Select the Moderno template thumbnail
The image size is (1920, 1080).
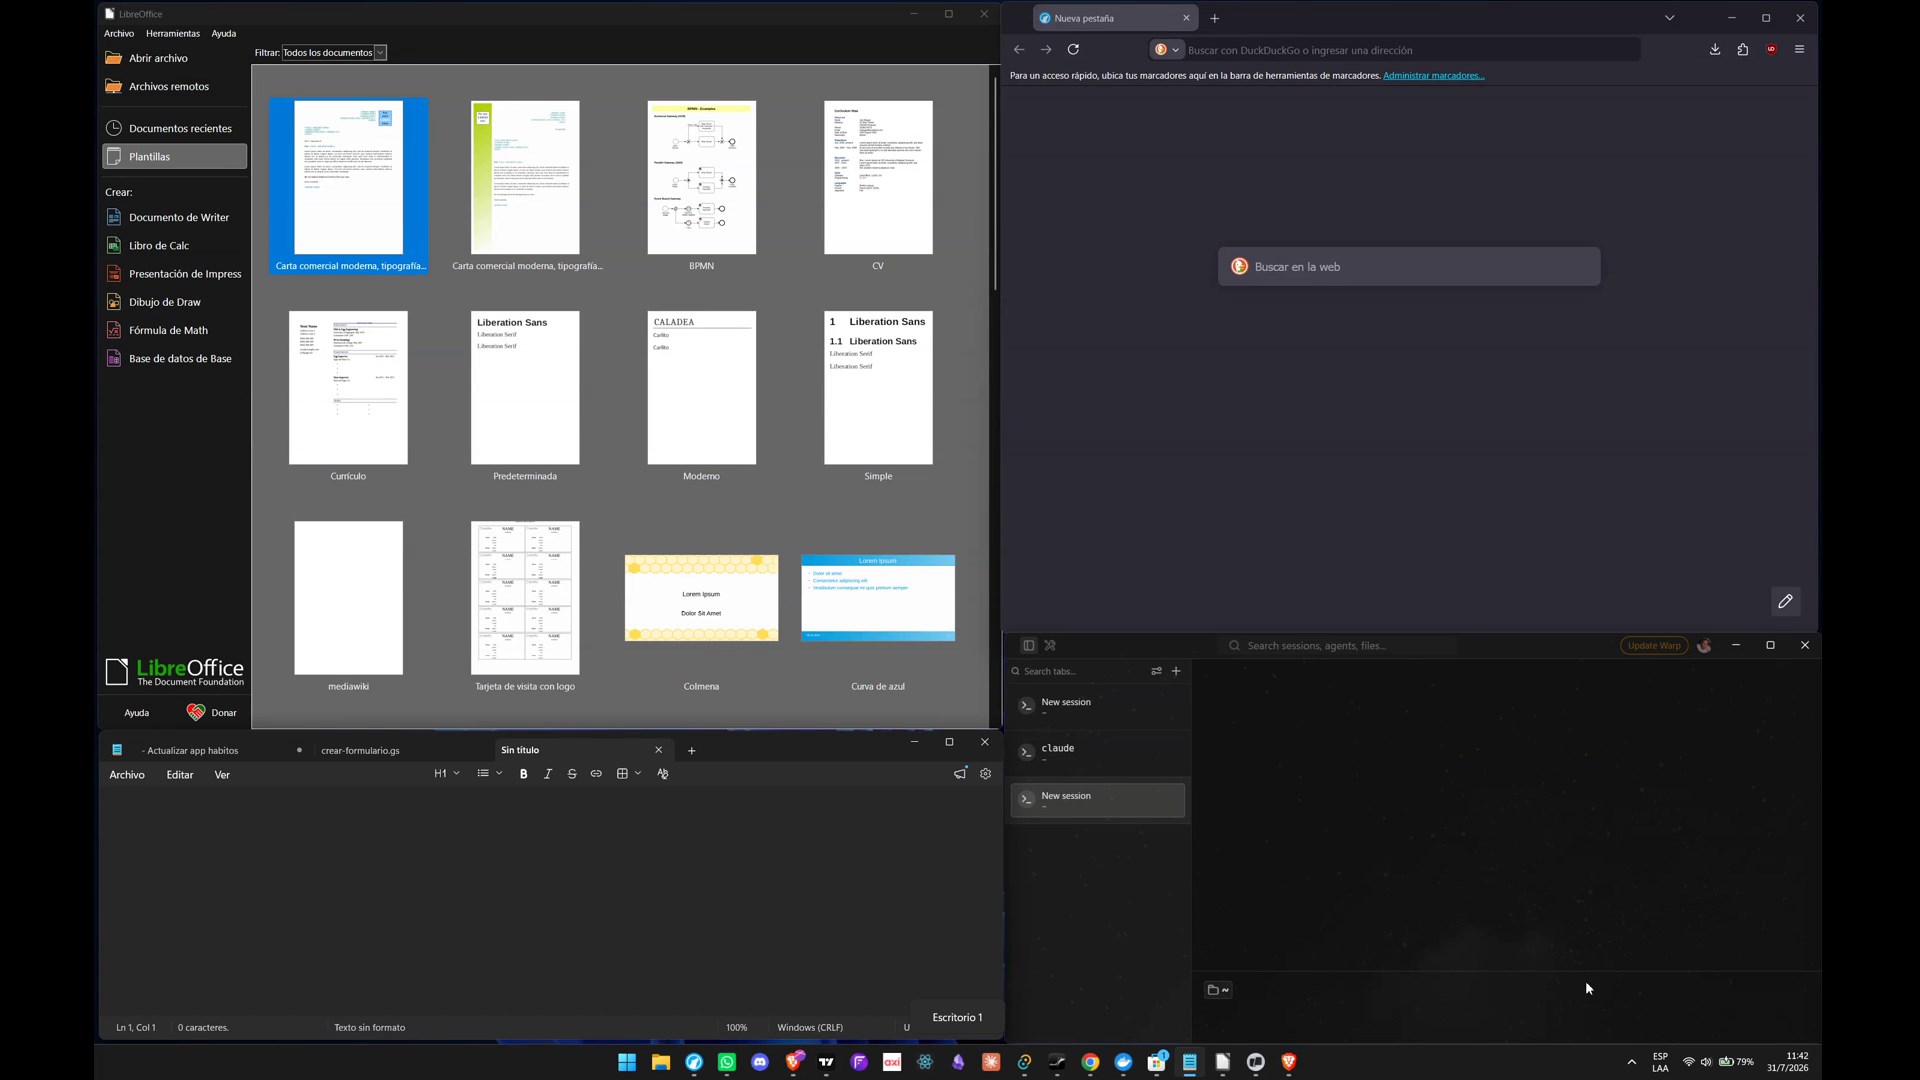tap(701, 388)
